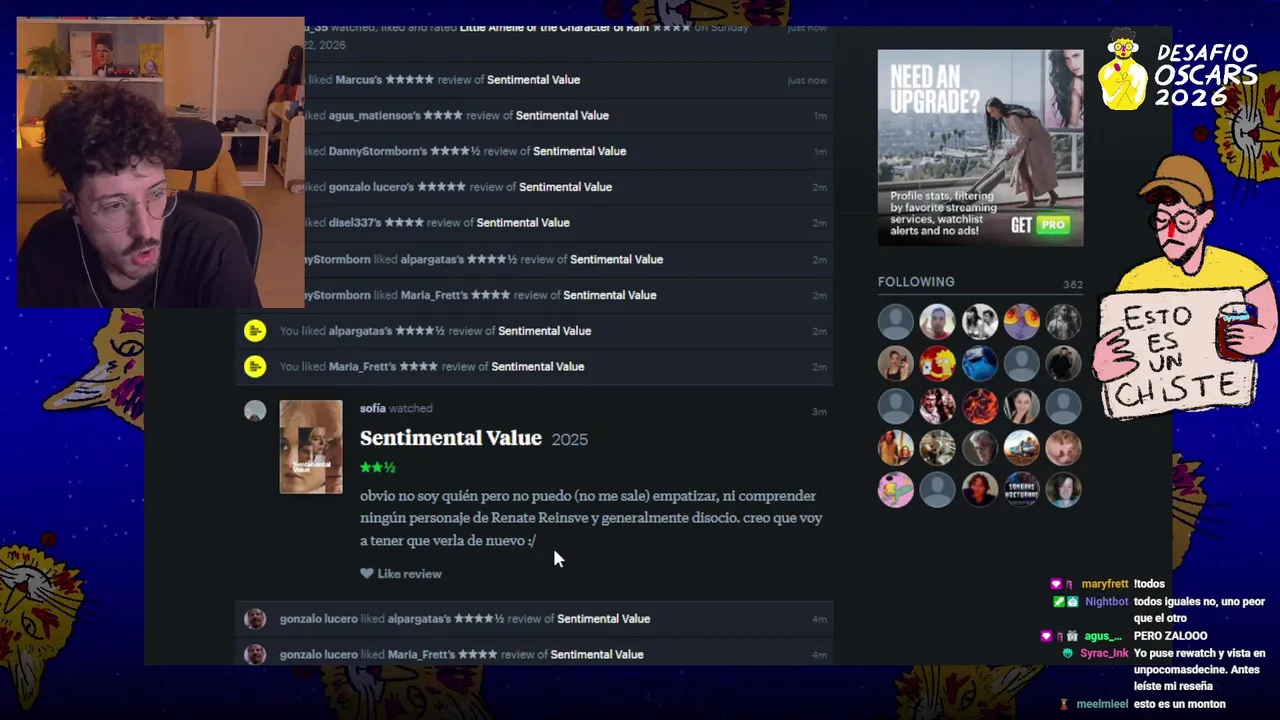The width and height of the screenshot is (1280, 720).
Task: Open the Lisa Simpson avatar in Following
Action: [x=938, y=364]
